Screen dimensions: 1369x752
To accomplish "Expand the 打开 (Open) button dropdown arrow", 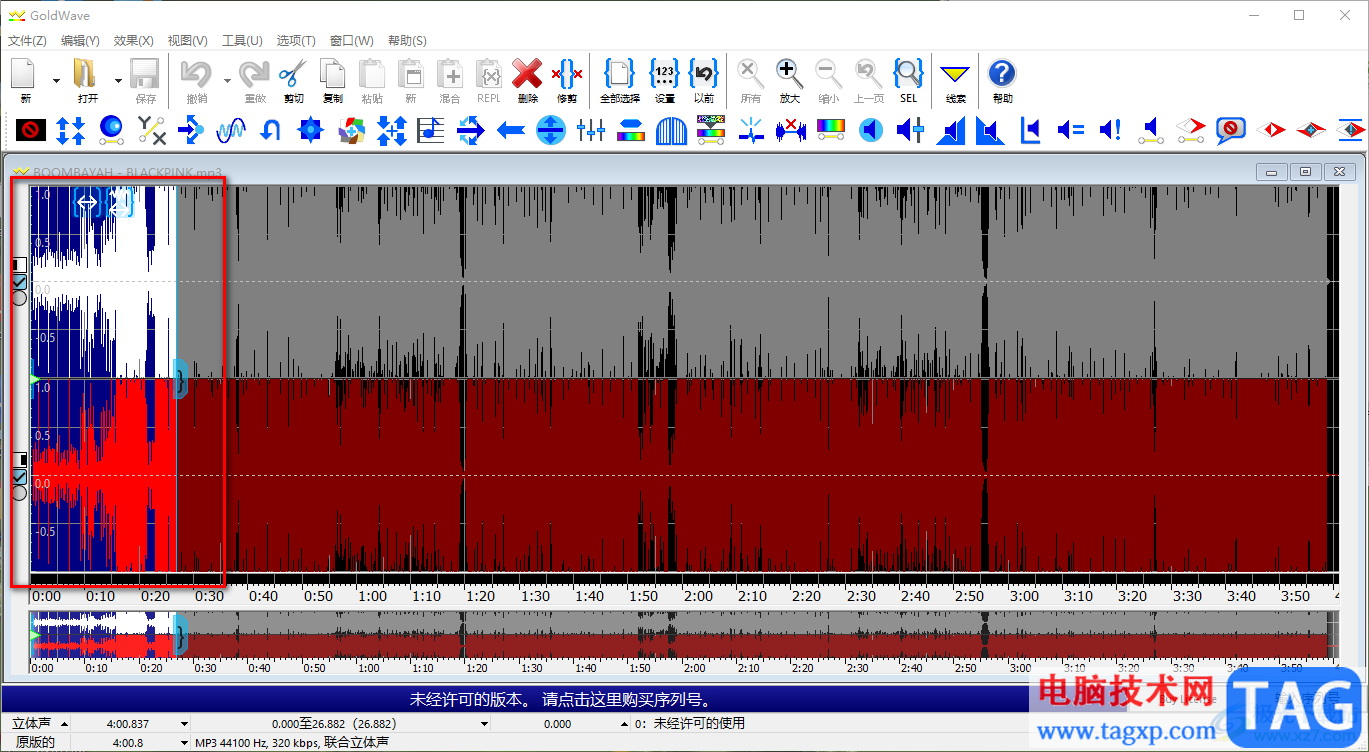I will pyautogui.click(x=118, y=80).
